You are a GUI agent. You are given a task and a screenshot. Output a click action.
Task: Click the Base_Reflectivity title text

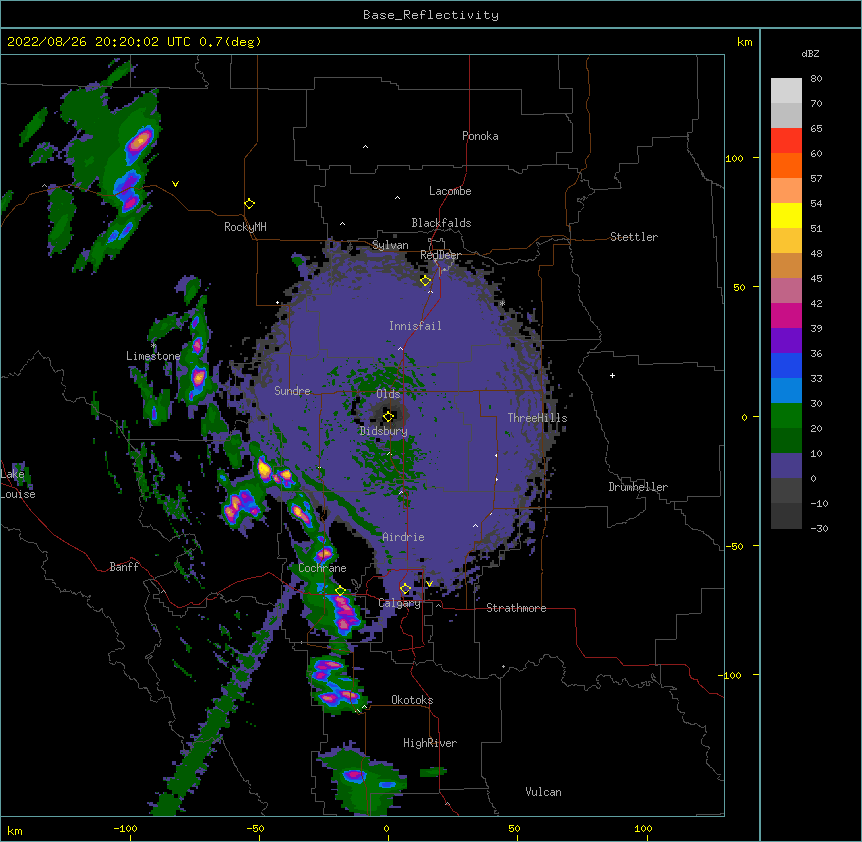(431, 15)
